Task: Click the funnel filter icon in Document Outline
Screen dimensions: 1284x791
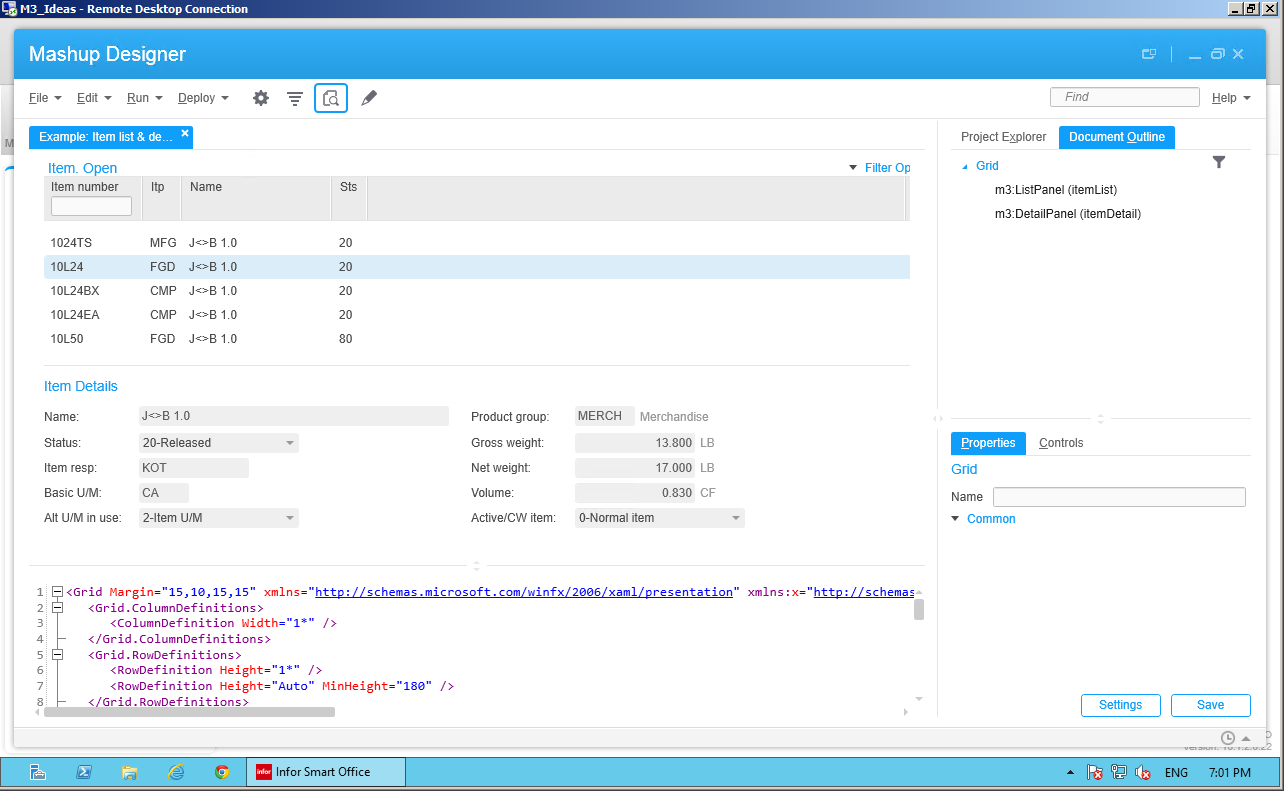Action: coord(1218,162)
